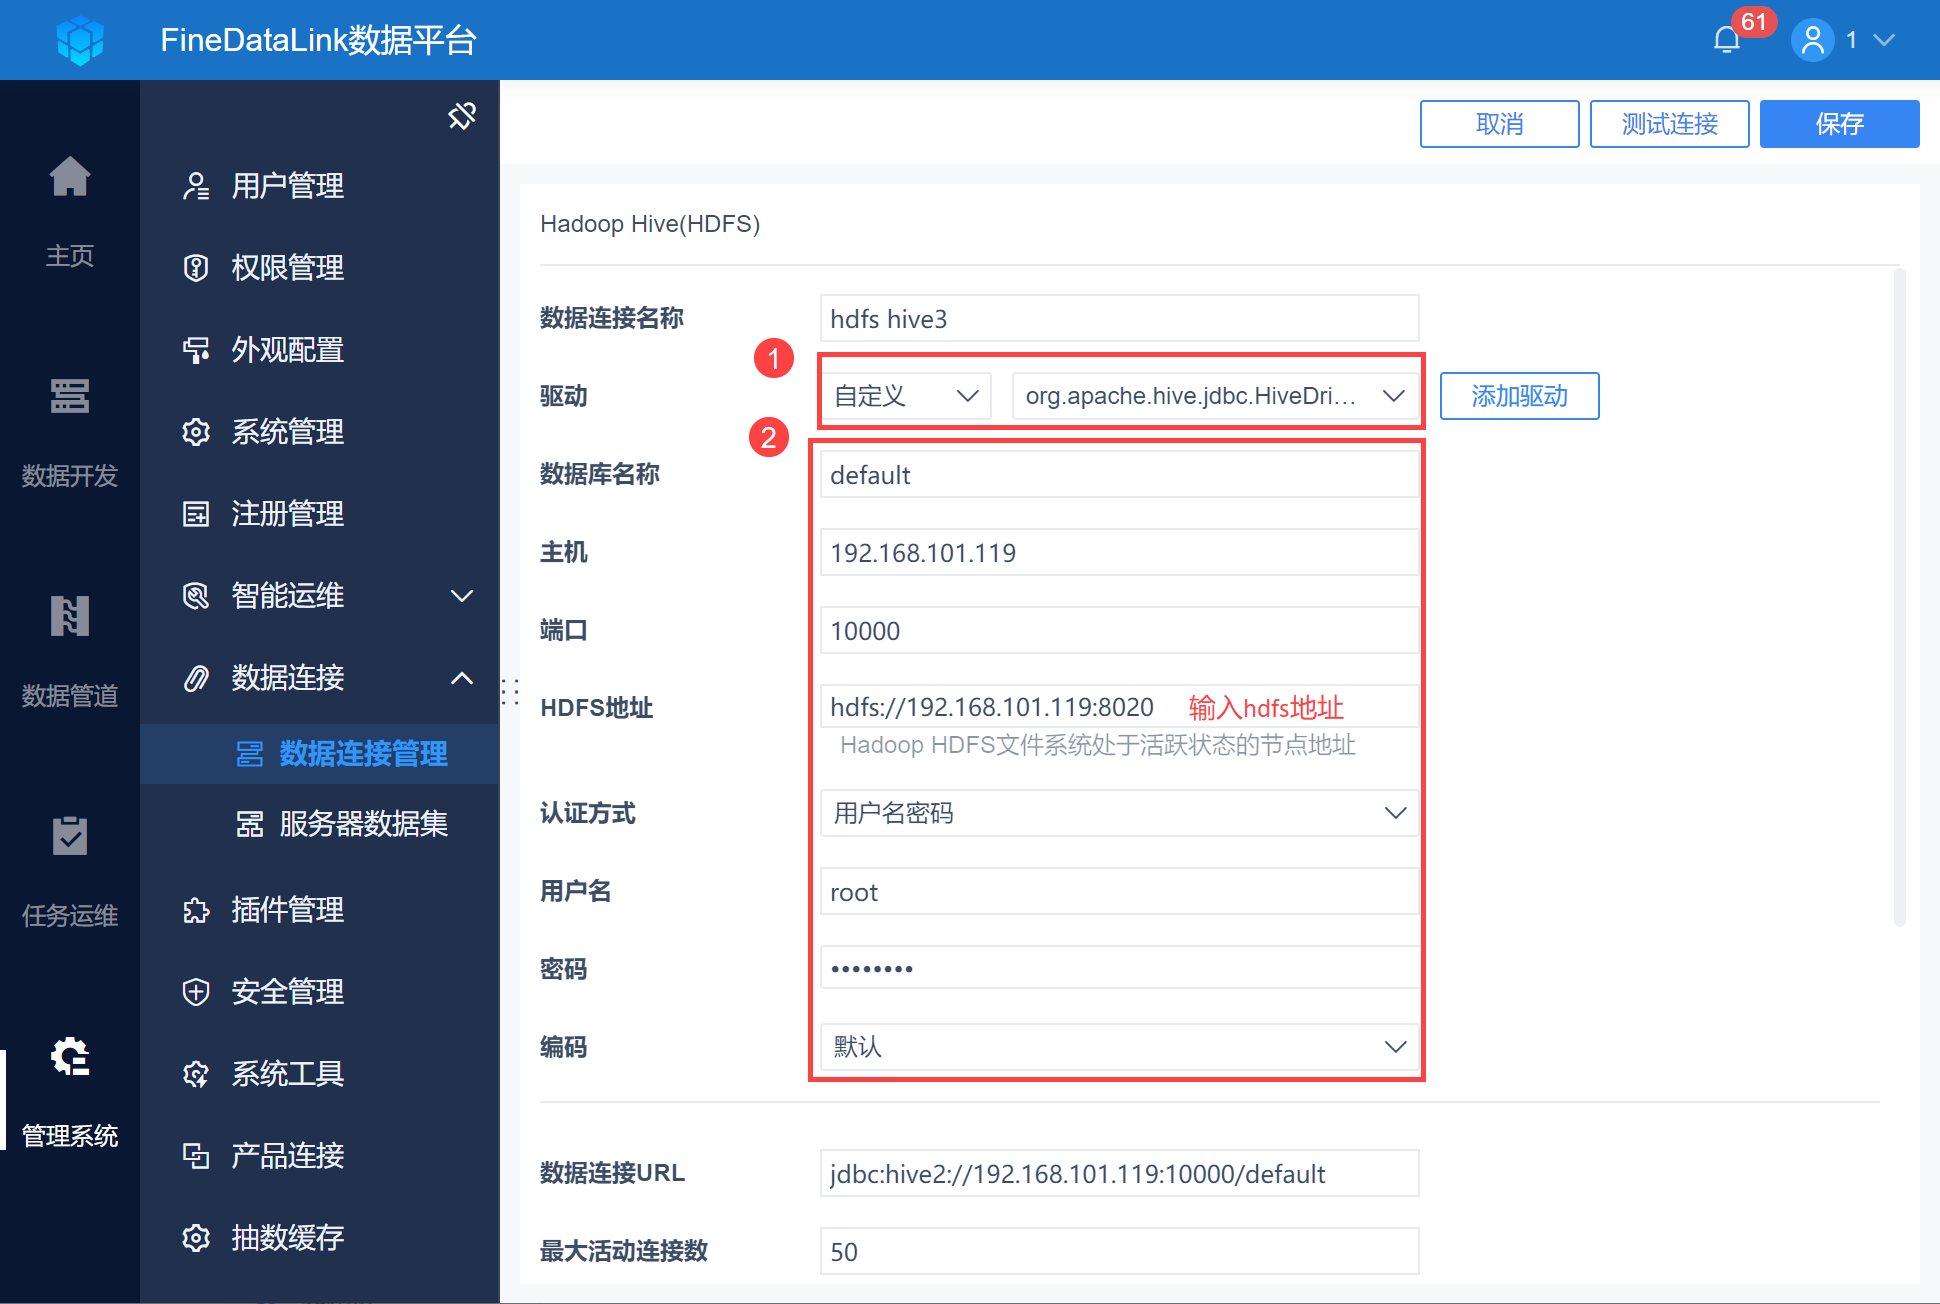Open 用户管理 in the side menu
This screenshot has width=1940, height=1304.
288,186
